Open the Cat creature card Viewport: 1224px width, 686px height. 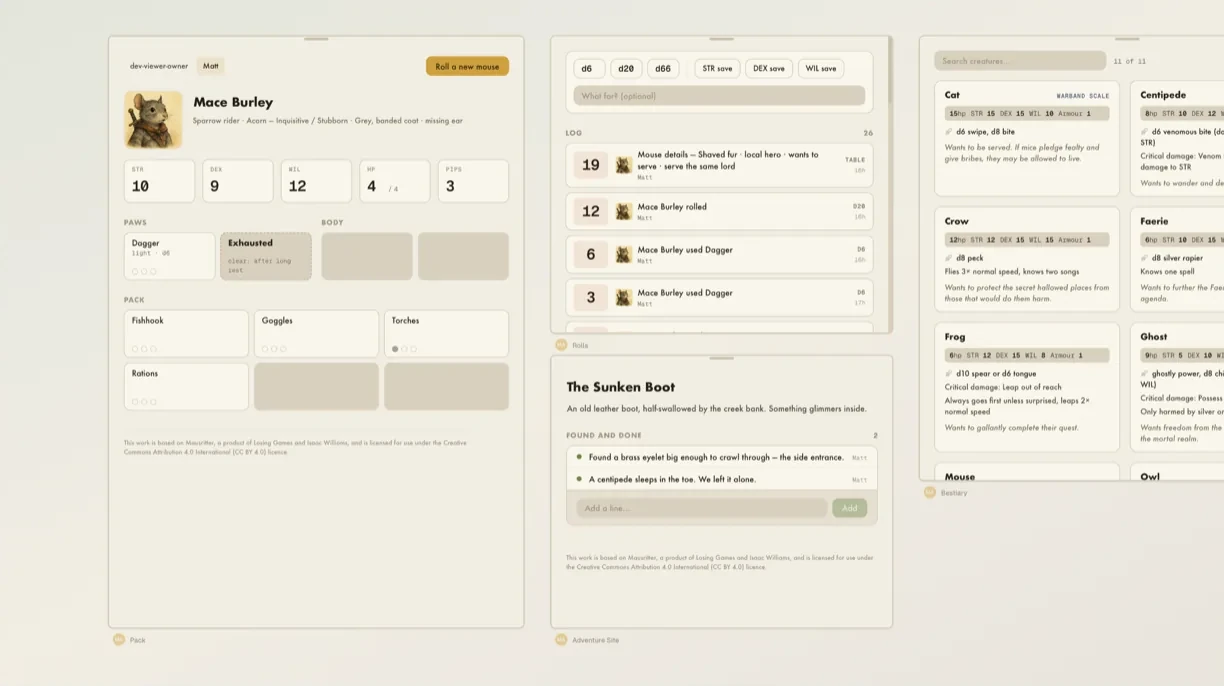point(1027,140)
